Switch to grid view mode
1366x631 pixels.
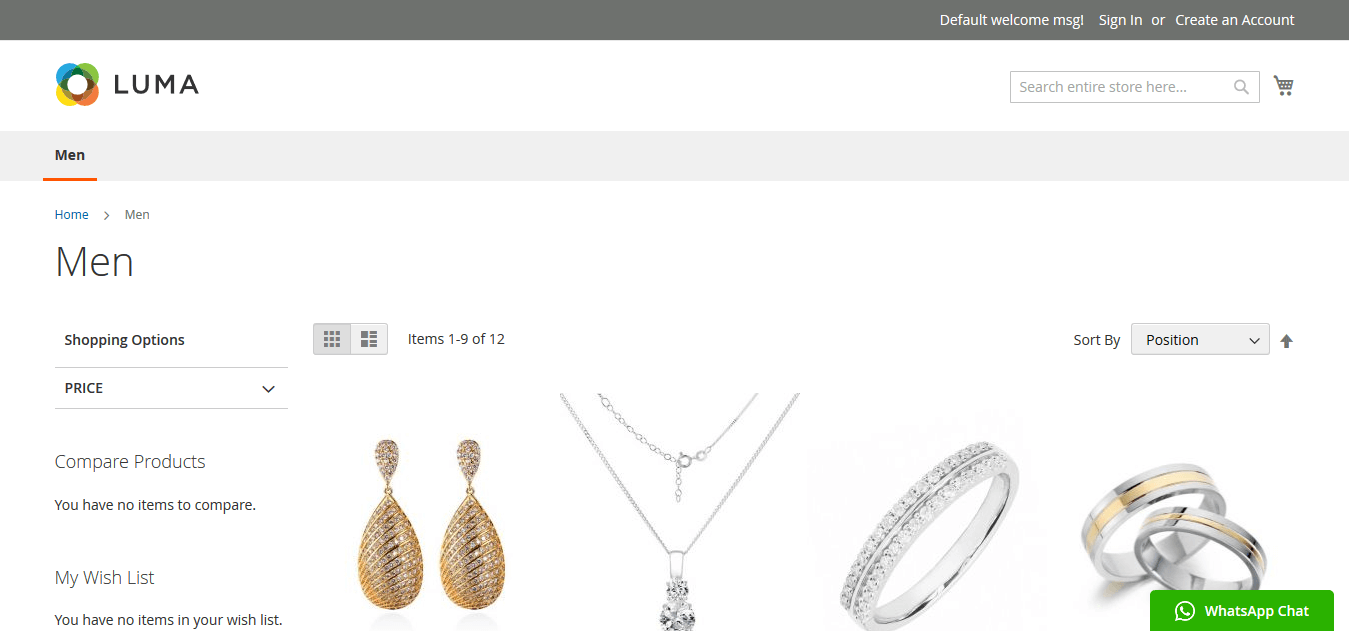332,340
